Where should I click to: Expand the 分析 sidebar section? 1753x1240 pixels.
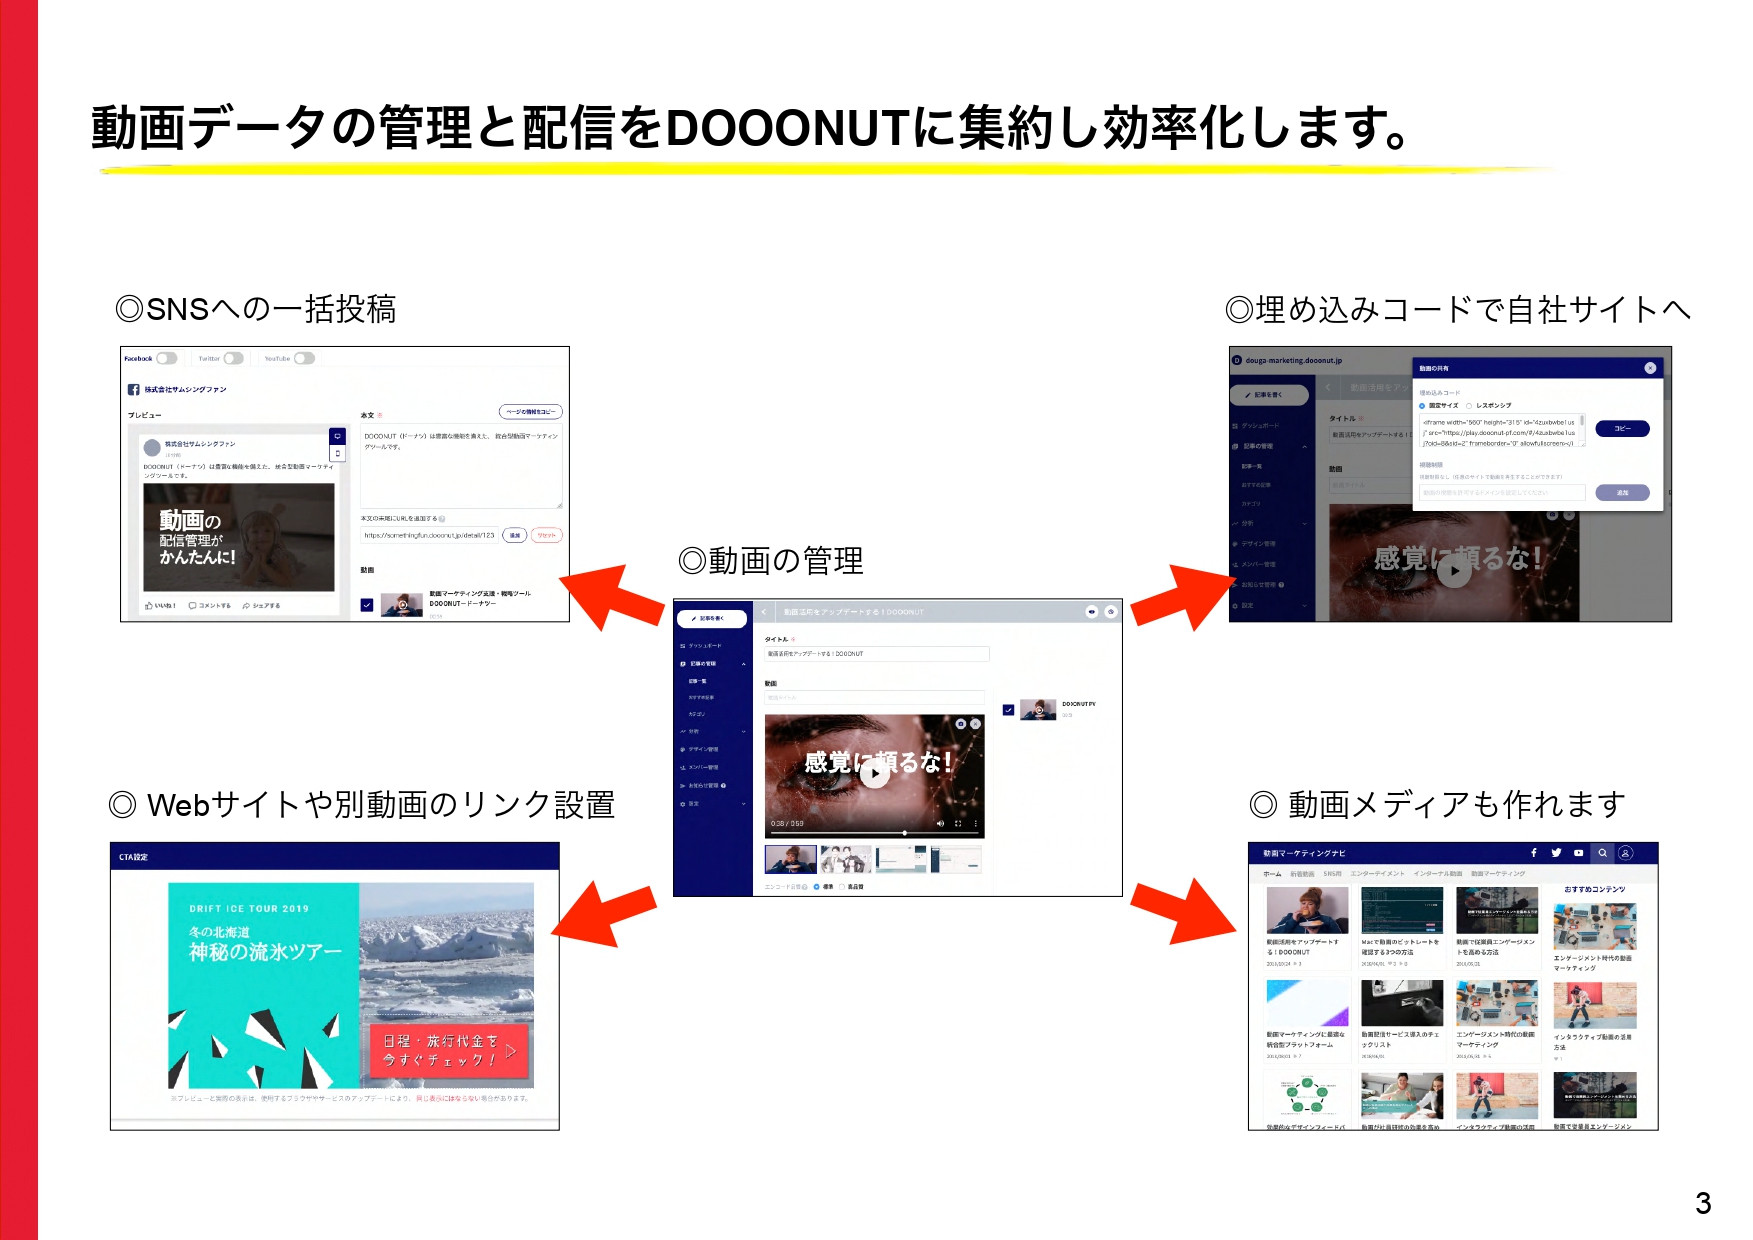click(743, 731)
